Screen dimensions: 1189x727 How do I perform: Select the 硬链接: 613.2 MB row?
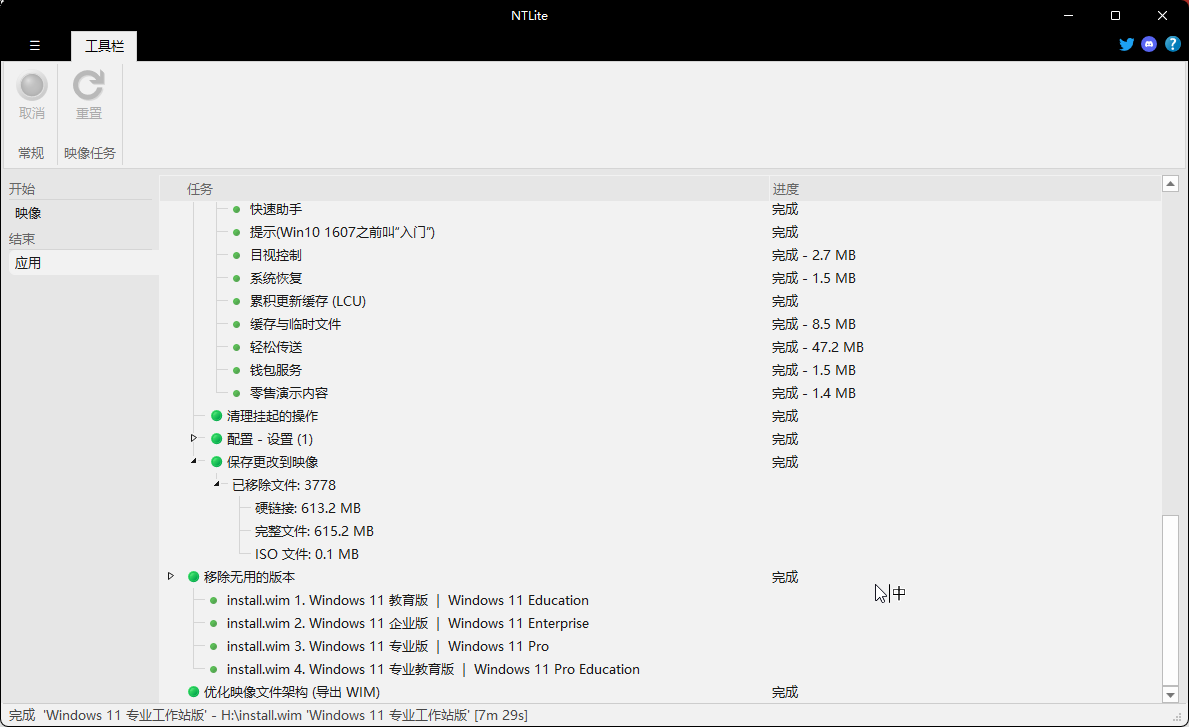(x=308, y=508)
